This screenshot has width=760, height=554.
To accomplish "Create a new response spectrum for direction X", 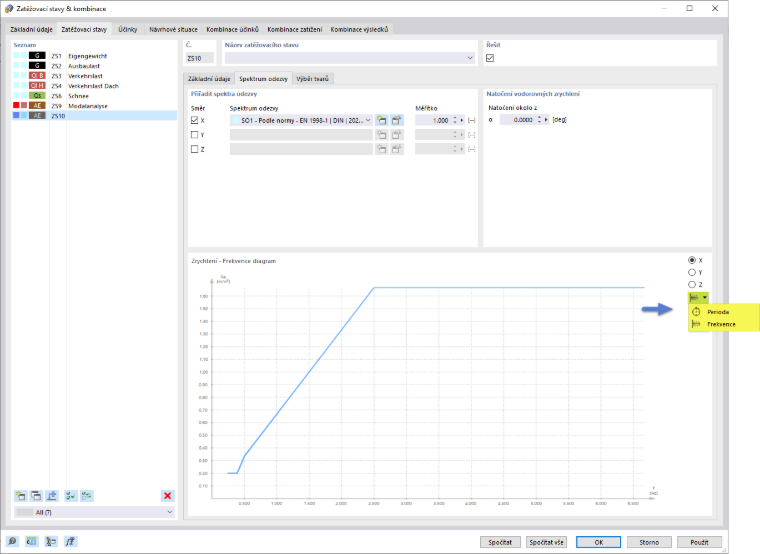I will point(382,120).
